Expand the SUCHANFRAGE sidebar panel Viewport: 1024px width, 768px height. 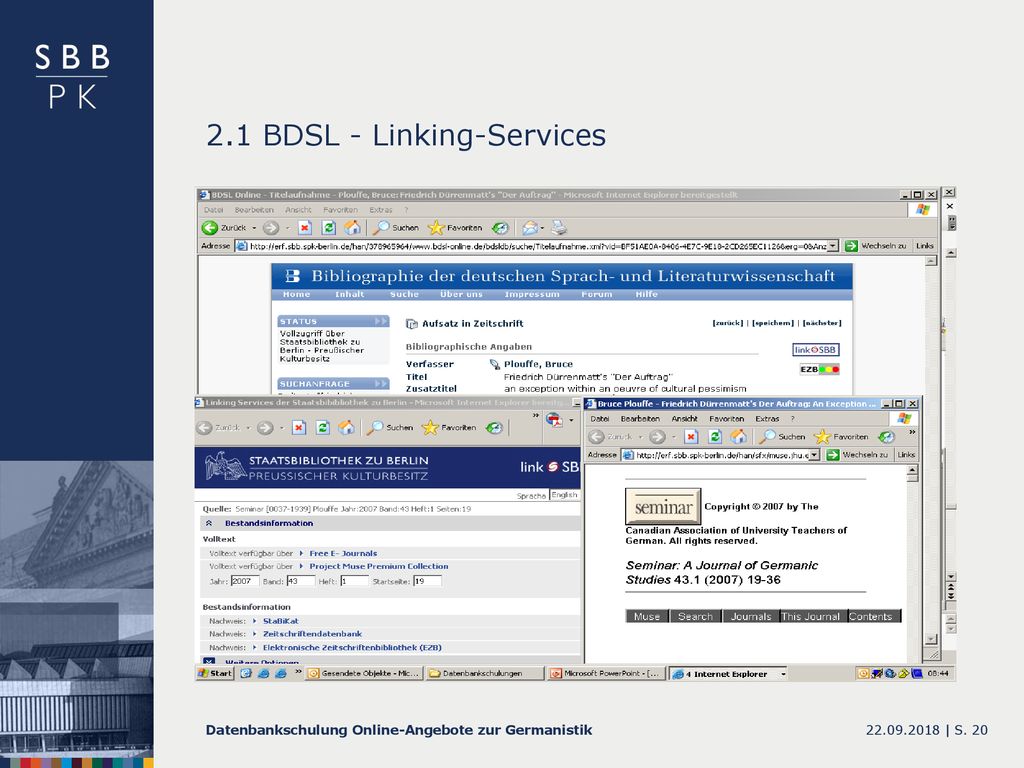point(381,384)
